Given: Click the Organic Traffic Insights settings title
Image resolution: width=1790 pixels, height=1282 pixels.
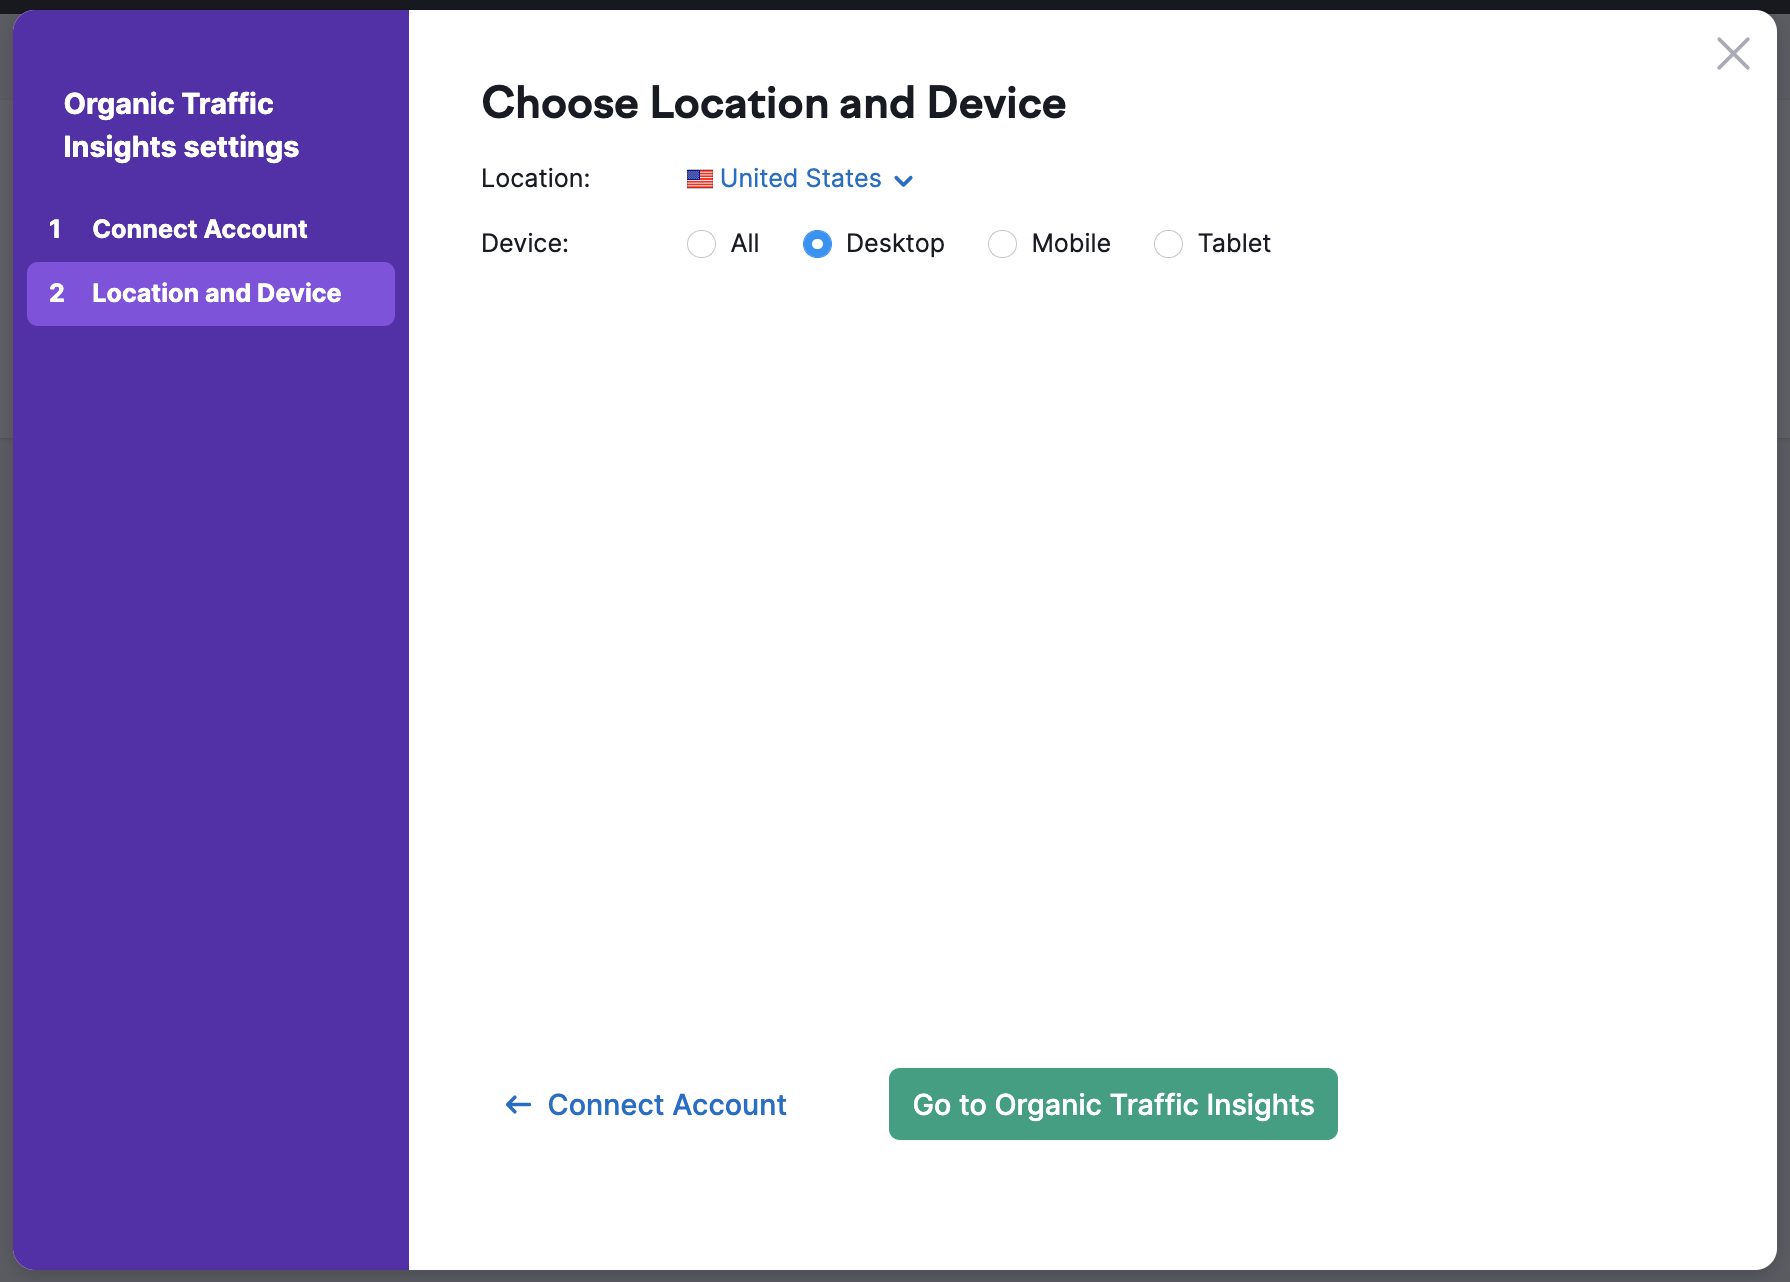Looking at the screenshot, I should tap(181, 125).
